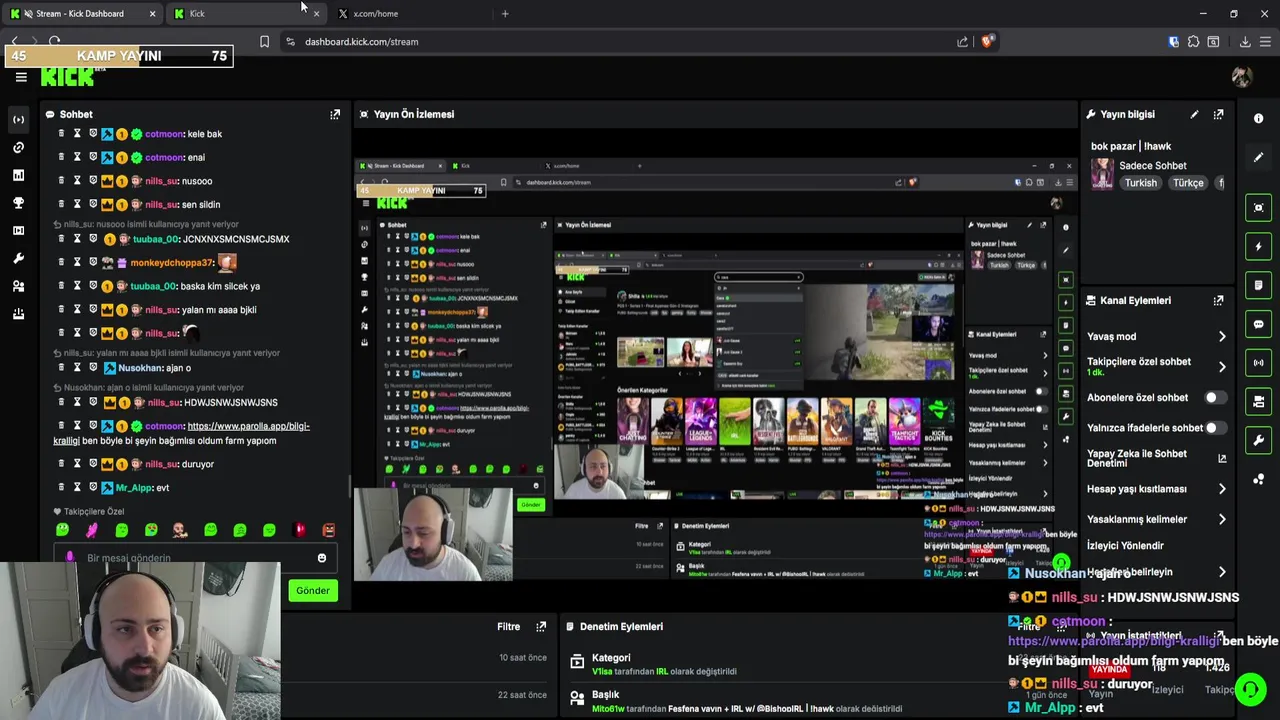Switch to the 'Stream - Kick Dashboard' browser tab

pos(83,14)
